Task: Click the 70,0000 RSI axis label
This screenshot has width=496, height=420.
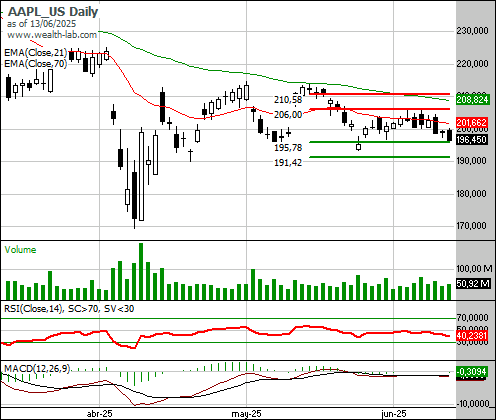Action: point(472,317)
